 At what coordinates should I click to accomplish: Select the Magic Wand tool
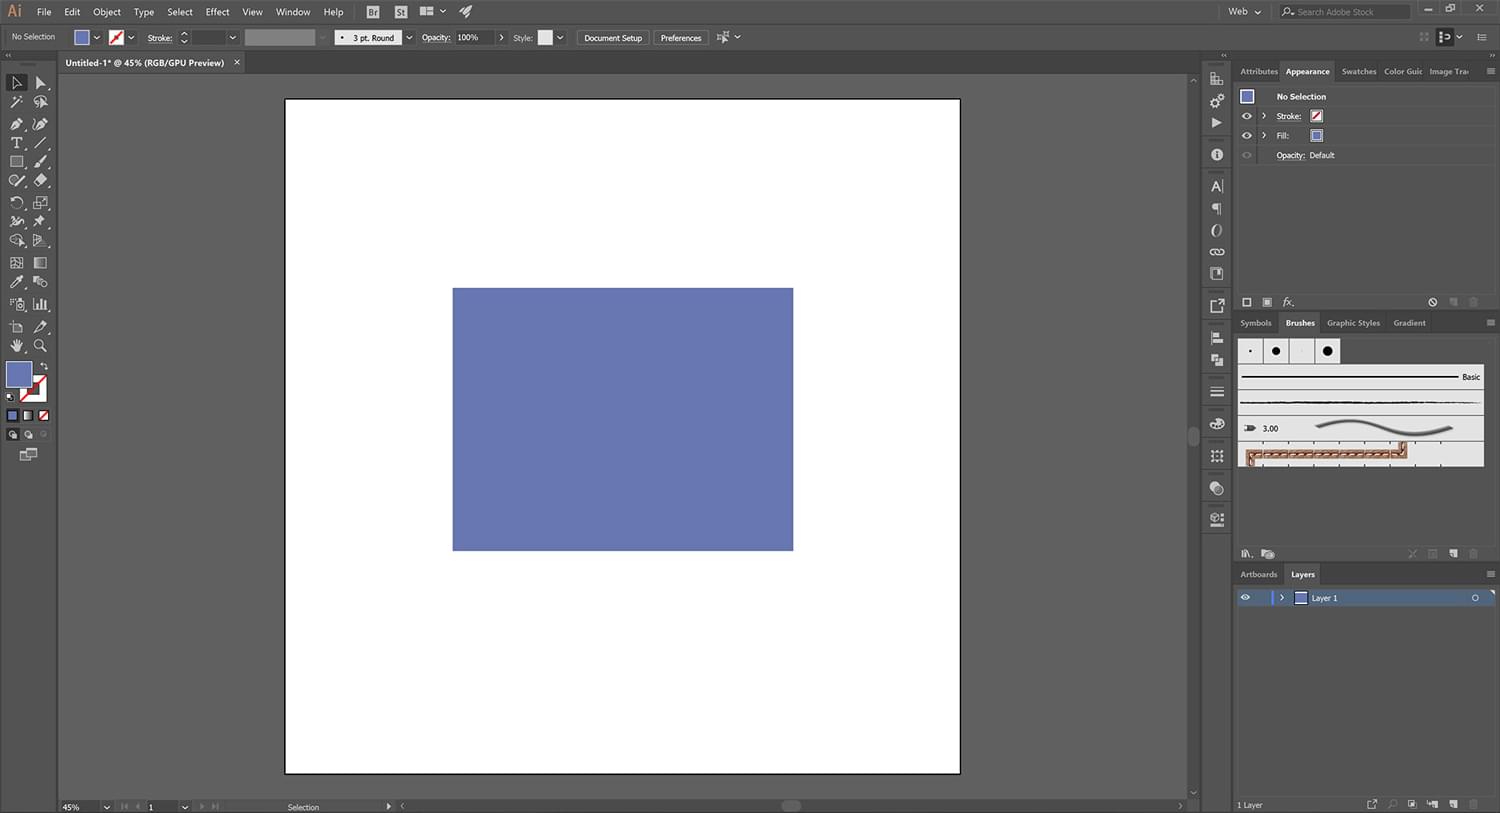click(17, 102)
